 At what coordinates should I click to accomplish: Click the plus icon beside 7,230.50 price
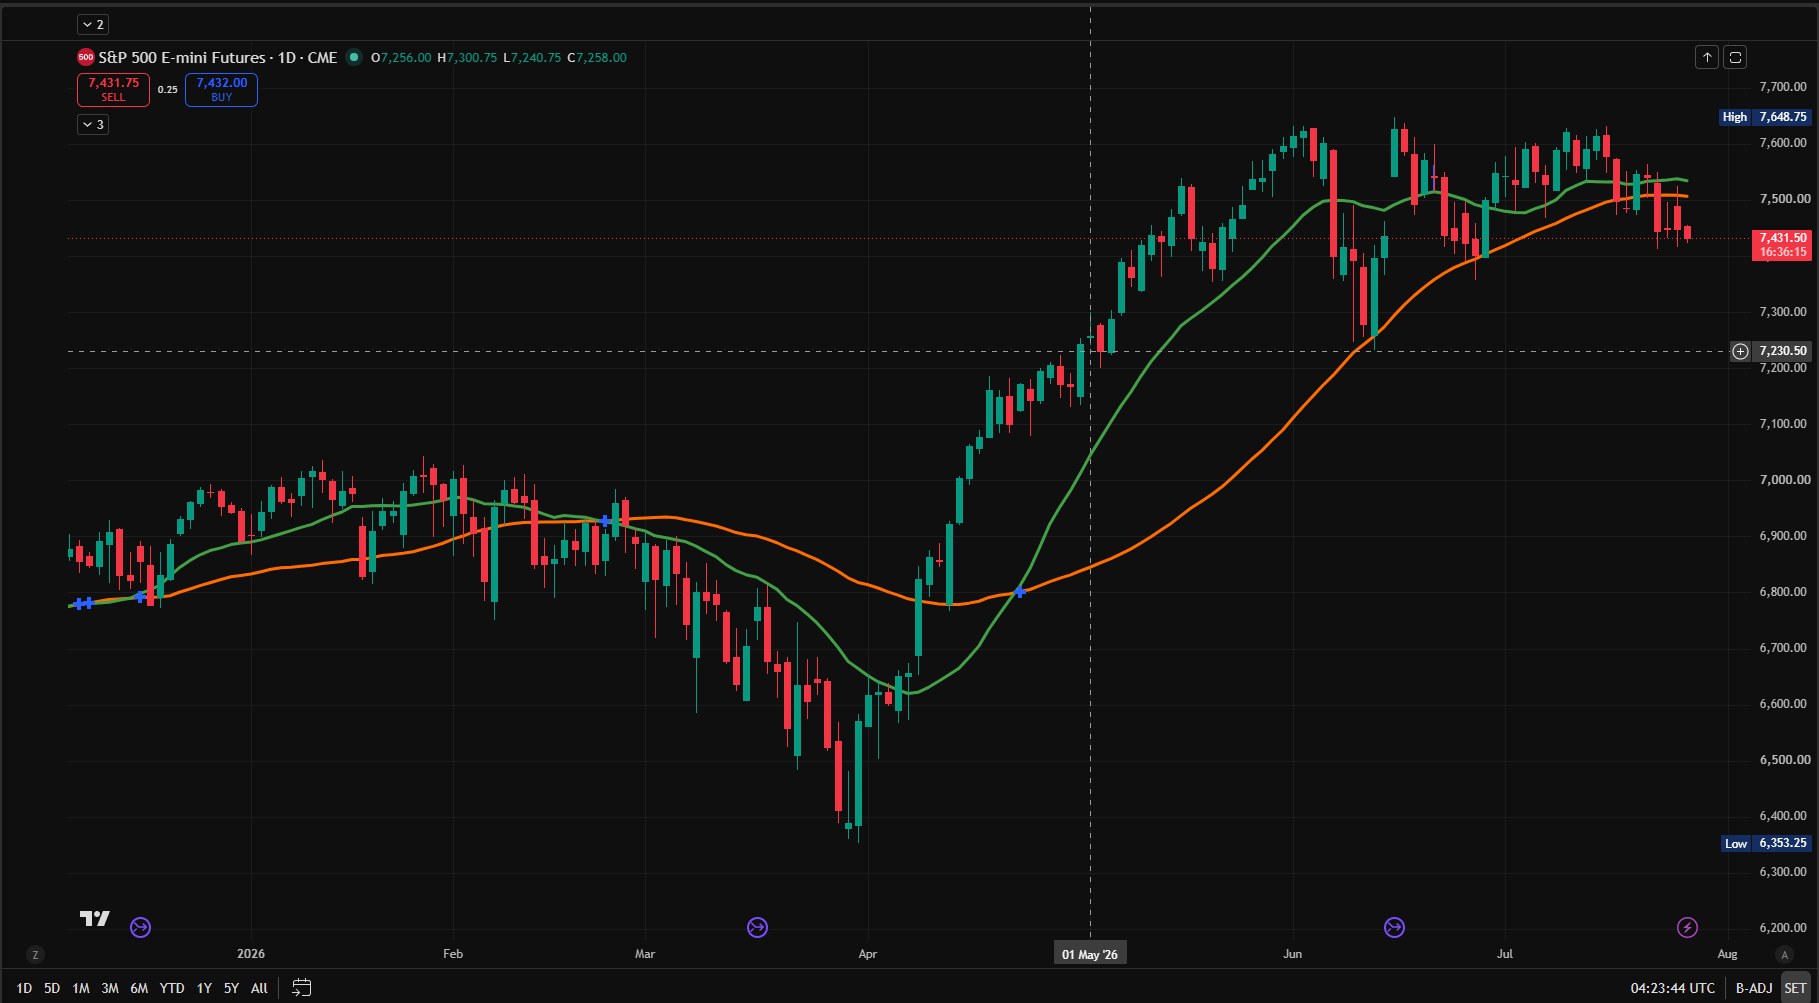click(x=1741, y=351)
